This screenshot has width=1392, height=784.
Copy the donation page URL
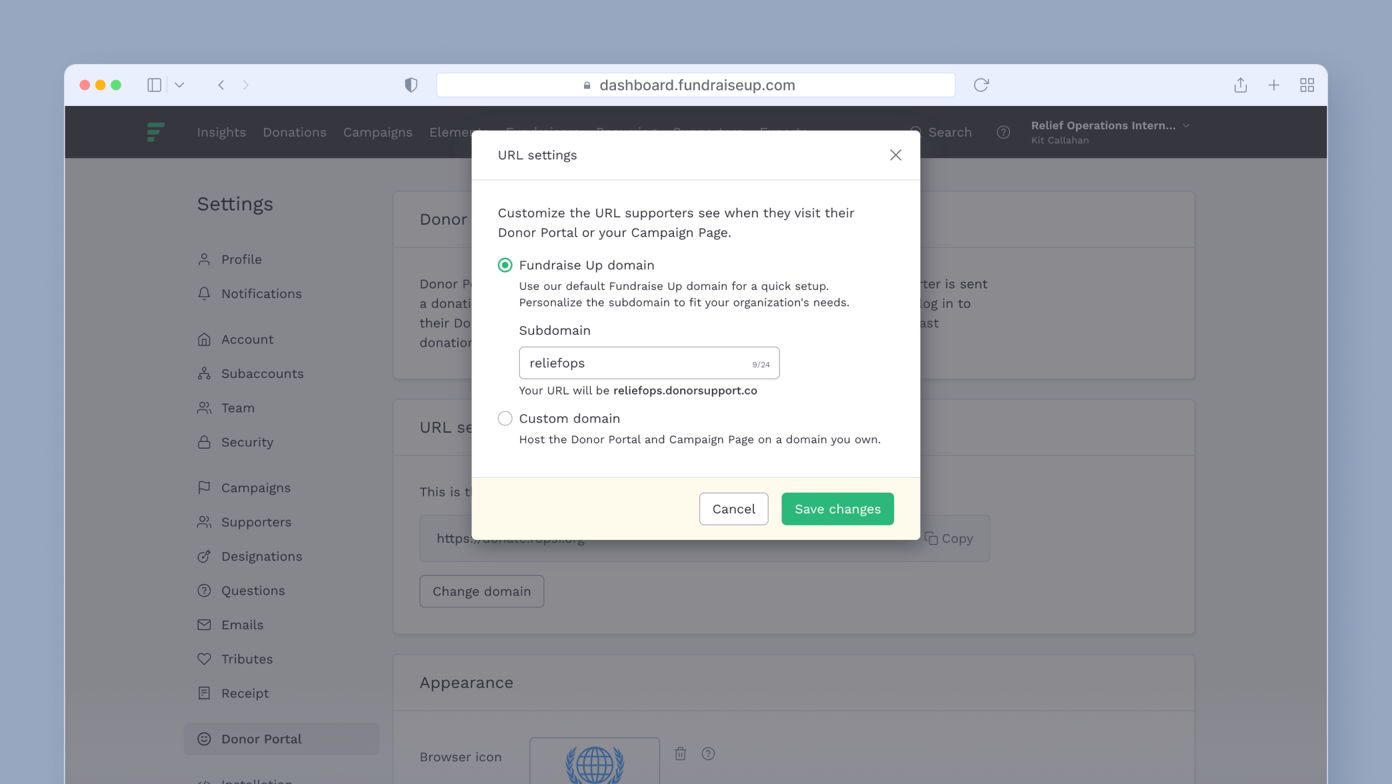click(x=948, y=538)
